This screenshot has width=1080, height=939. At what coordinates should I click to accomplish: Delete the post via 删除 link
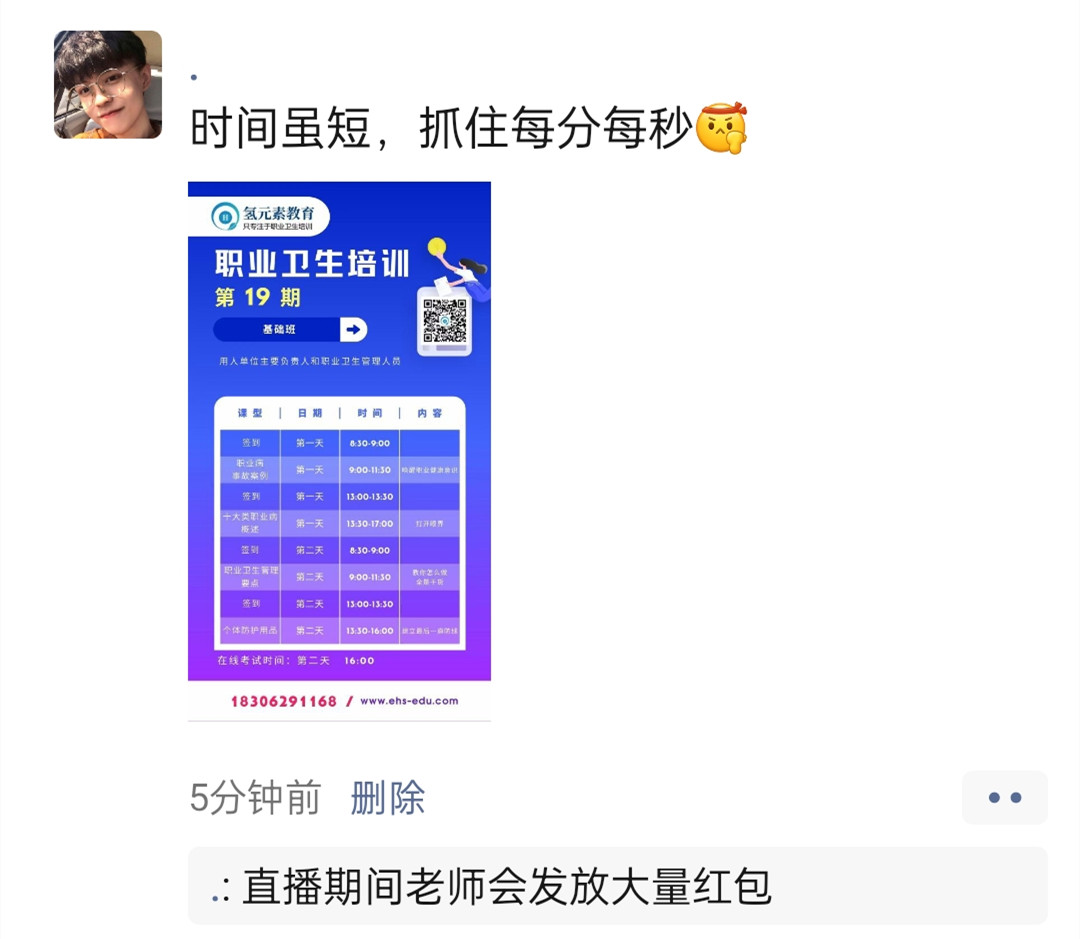coord(388,798)
